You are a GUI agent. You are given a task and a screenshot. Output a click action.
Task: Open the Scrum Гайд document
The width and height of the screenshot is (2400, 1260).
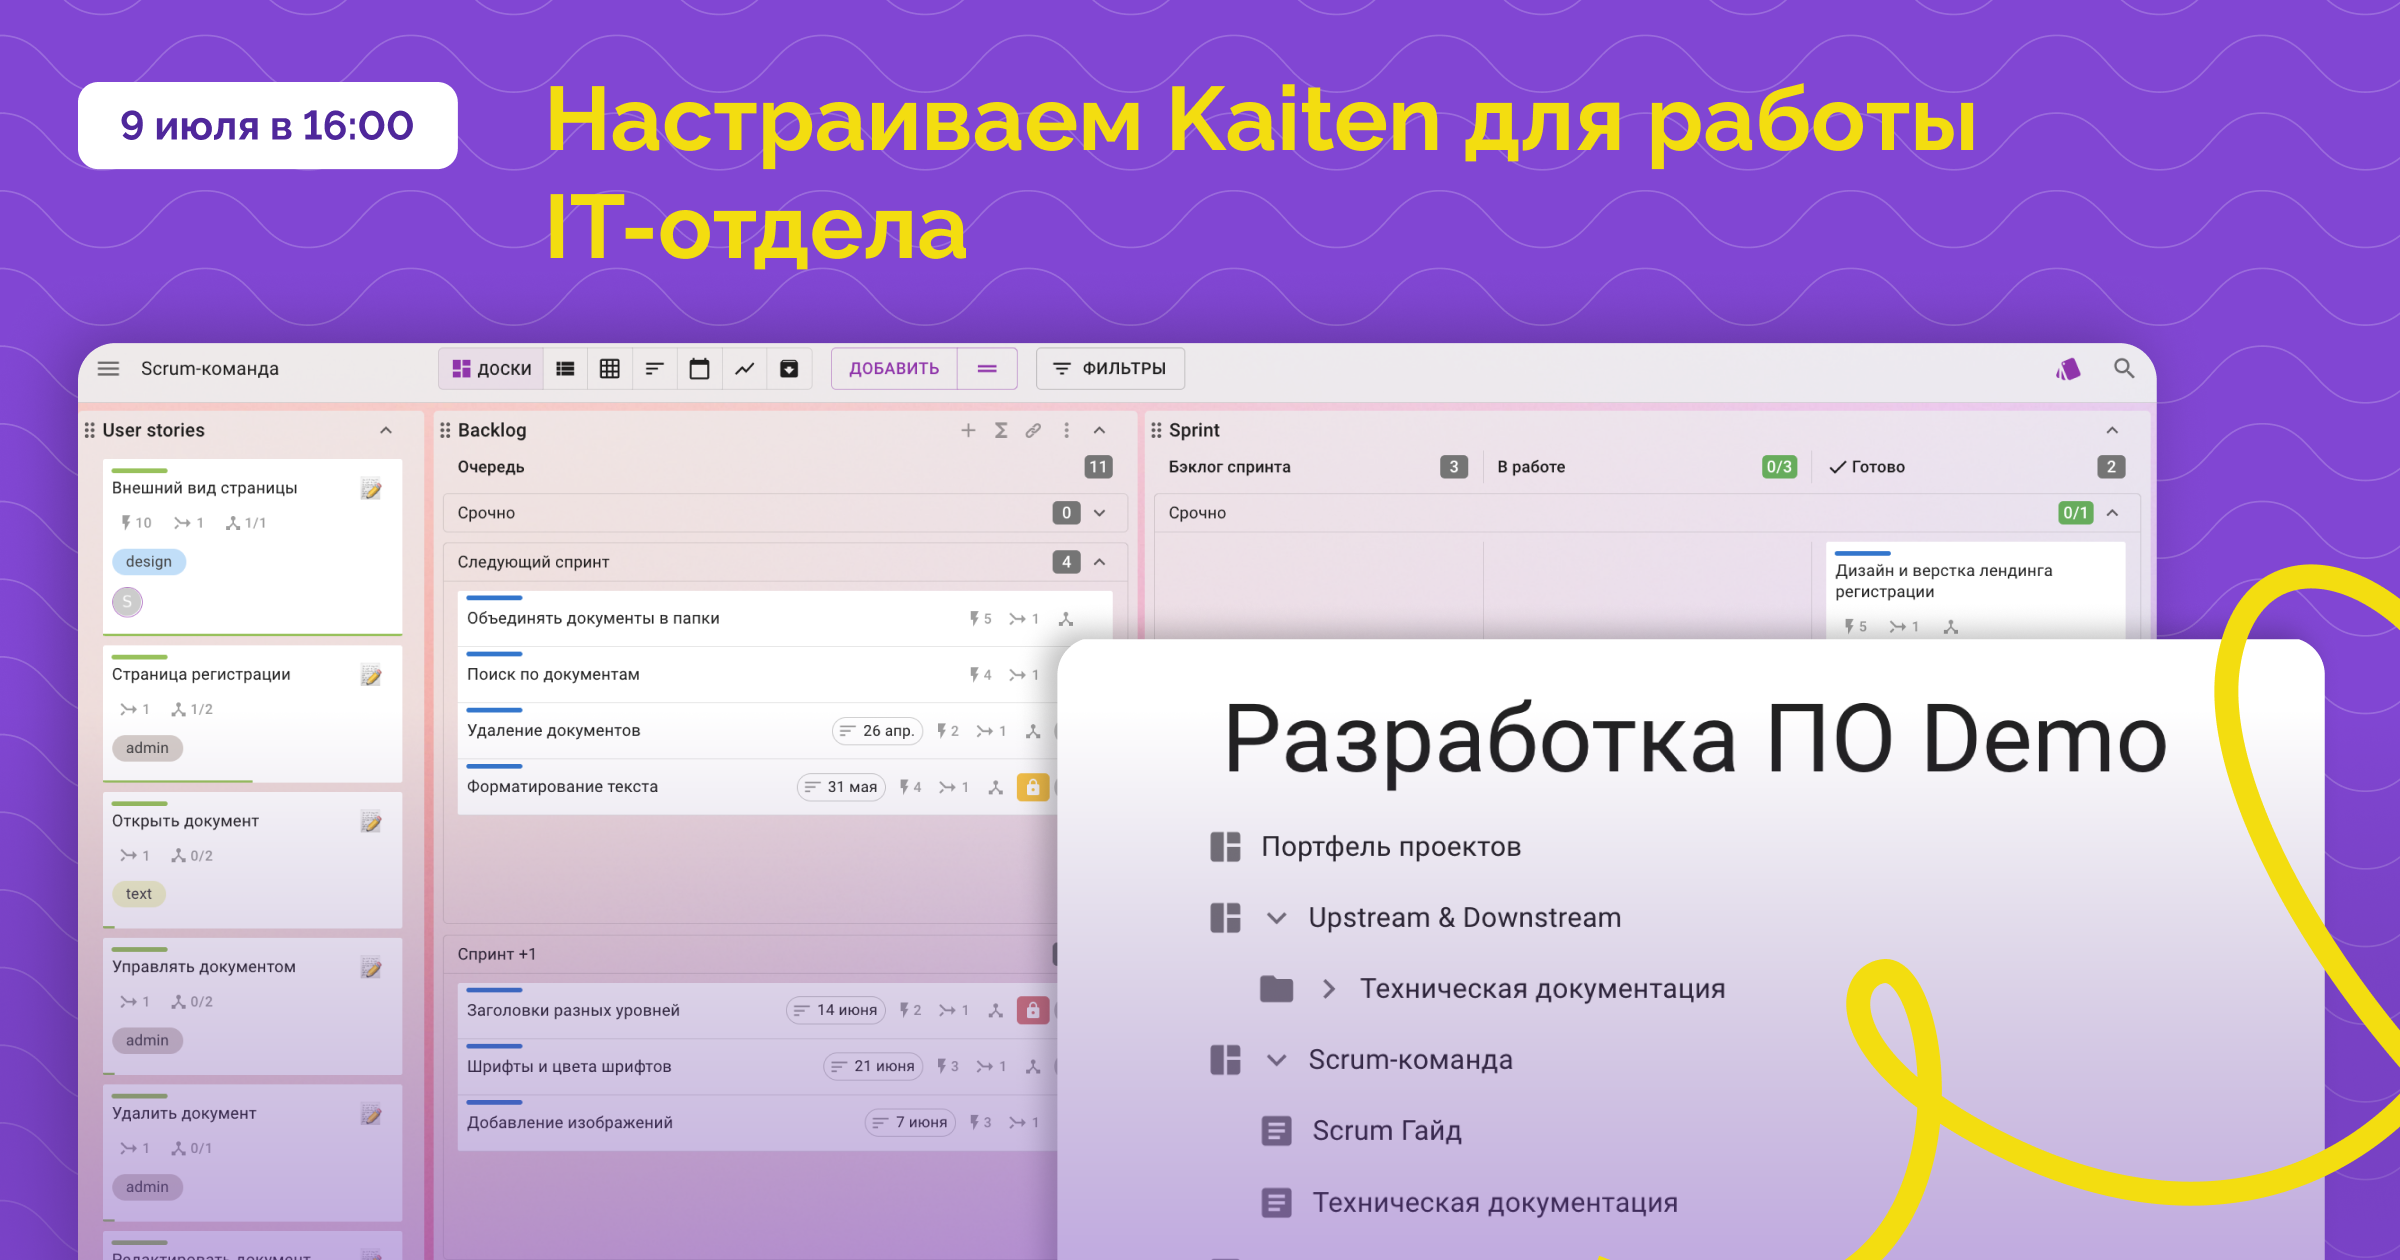pyautogui.click(x=1386, y=1131)
